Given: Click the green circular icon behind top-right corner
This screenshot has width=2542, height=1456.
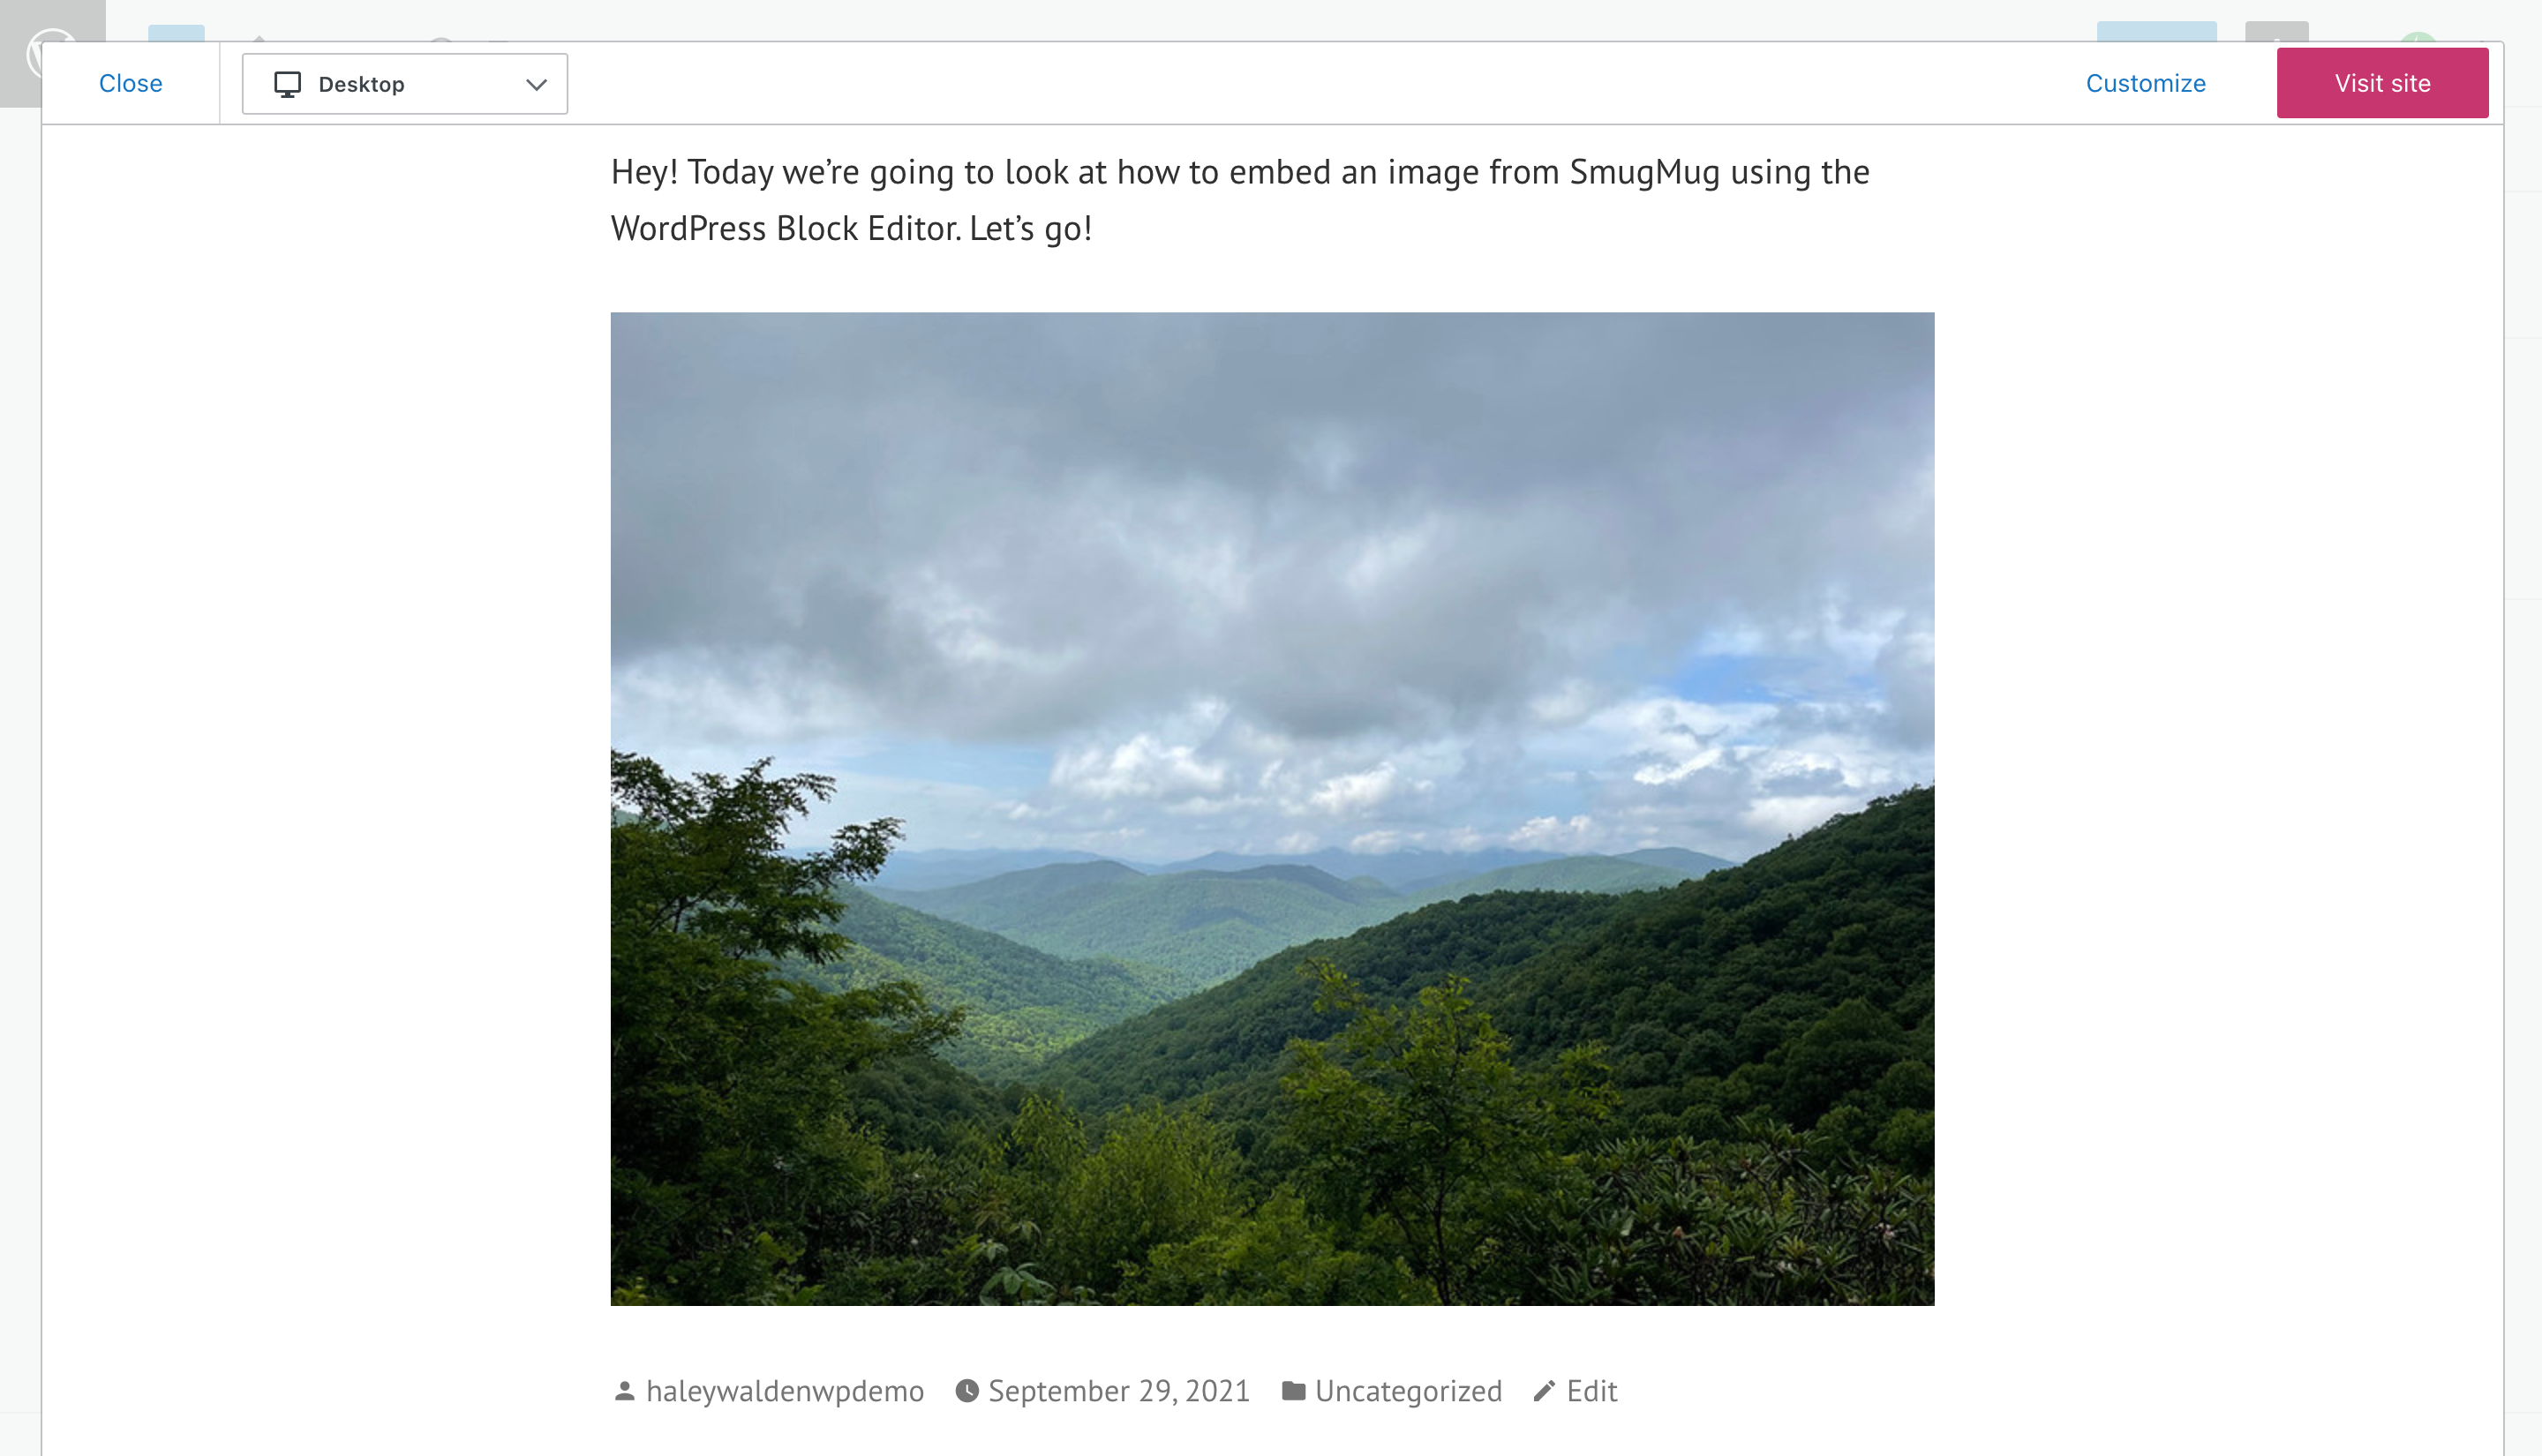Looking at the screenshot, I should tap(2418, 37).
